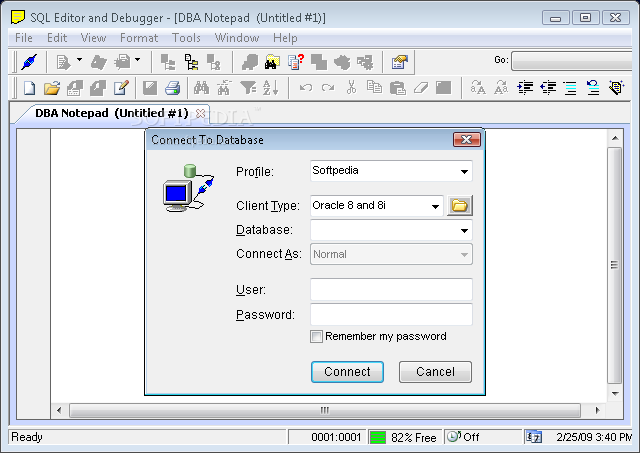640x453 pixels.
Task: Click the decrease indent icon
Action: pyautogui.click(x=548, y=88)
